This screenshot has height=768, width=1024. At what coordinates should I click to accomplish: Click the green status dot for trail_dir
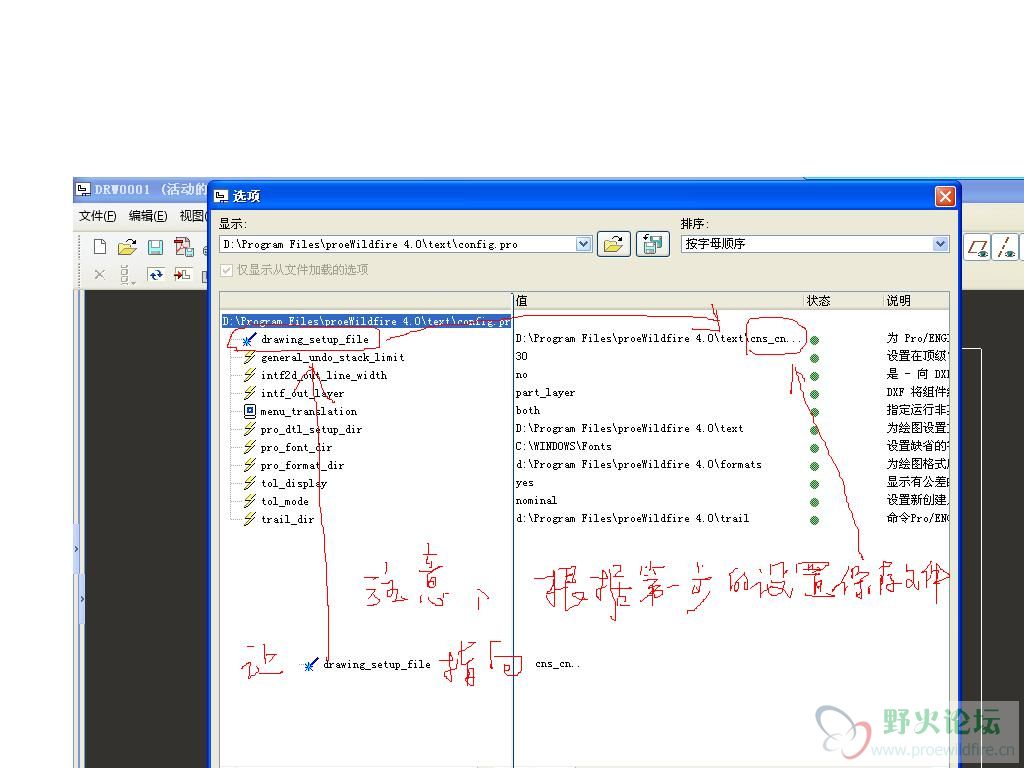(814, 520)
